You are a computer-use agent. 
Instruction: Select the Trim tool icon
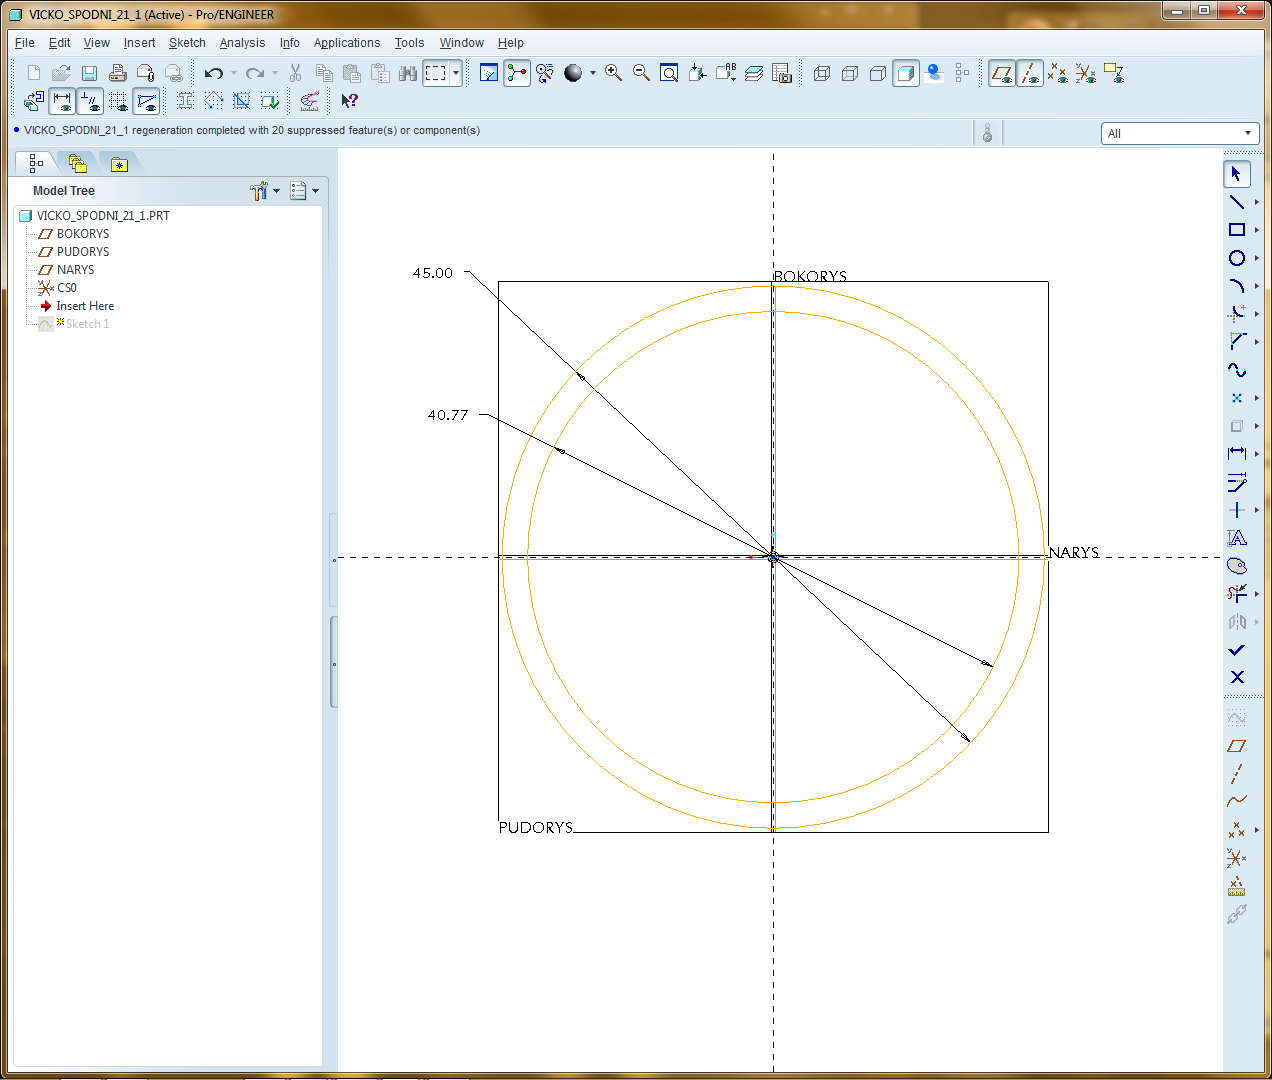pyautogui.click(x=1237, y=594)
